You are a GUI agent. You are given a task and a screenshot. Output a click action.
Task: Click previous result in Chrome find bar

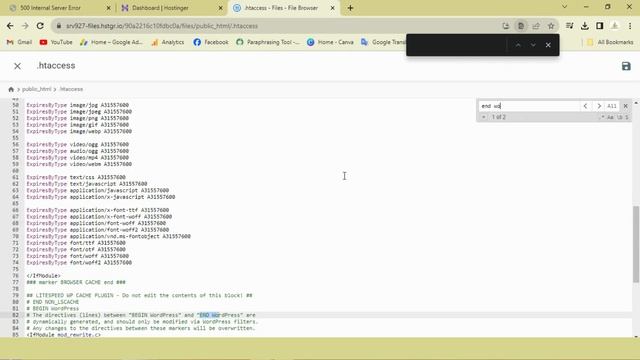[518, 45]
